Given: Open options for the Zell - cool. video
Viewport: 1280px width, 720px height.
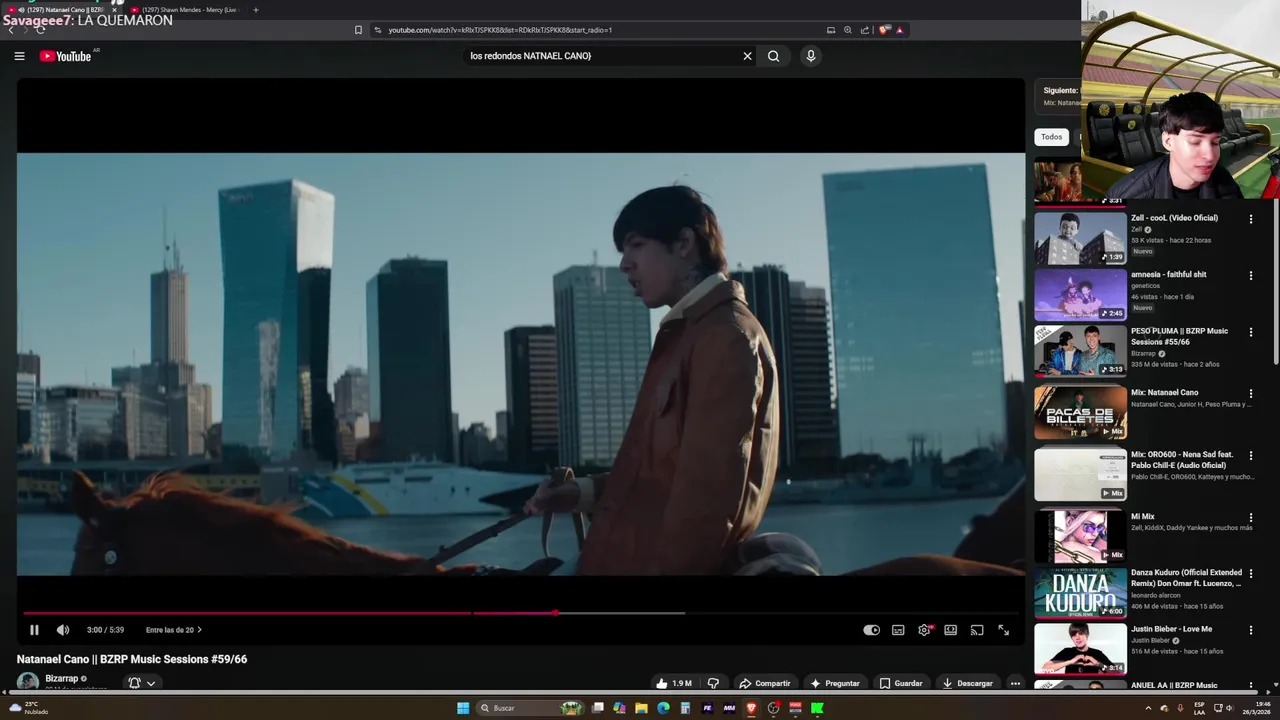Looking at the screenshot, I should click(x=1250, y=219).
